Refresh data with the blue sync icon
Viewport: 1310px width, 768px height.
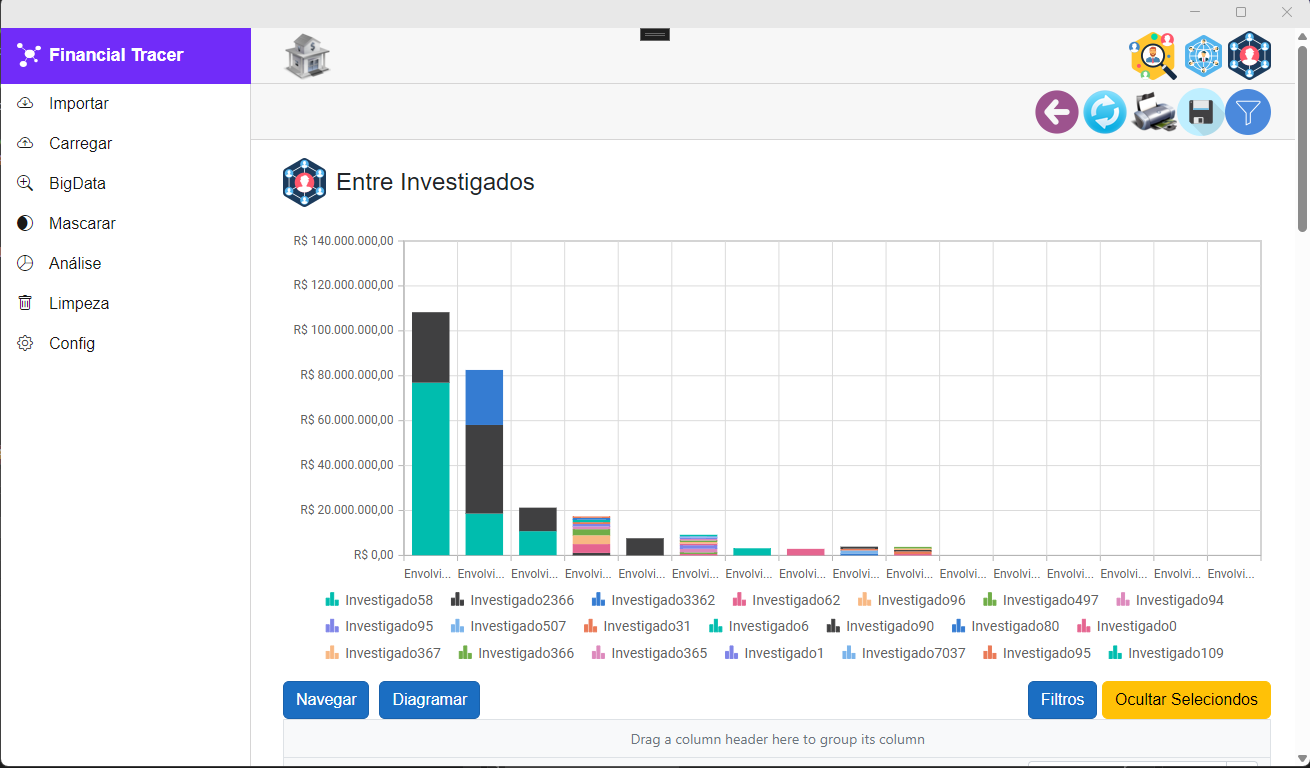pos(1105,112)
